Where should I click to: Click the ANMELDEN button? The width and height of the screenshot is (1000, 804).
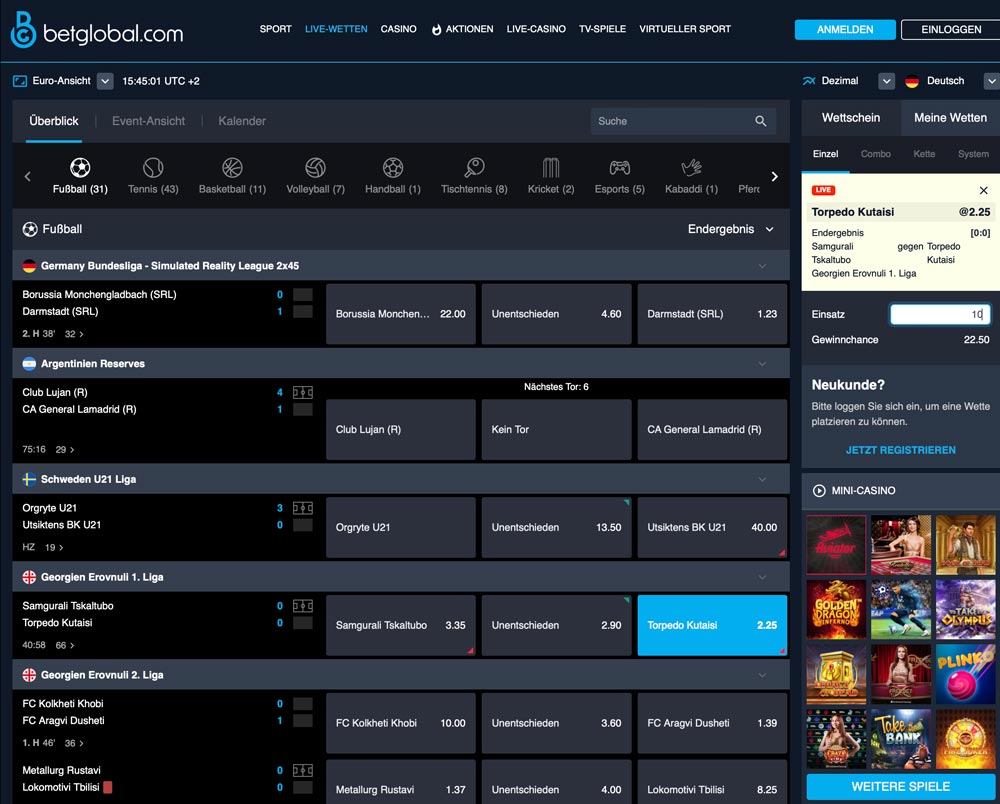(845, 30)
